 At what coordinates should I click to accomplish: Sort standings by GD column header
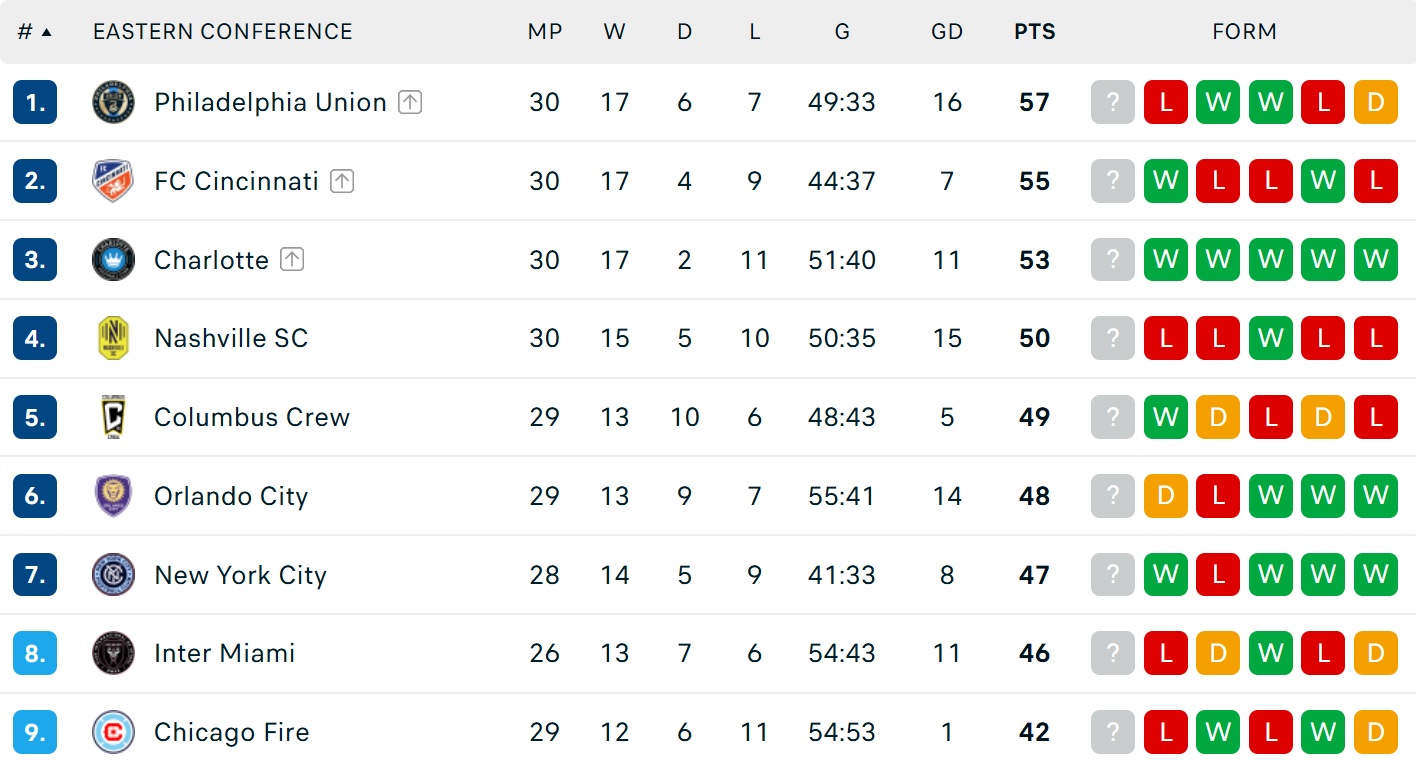(x=947, y=32)
